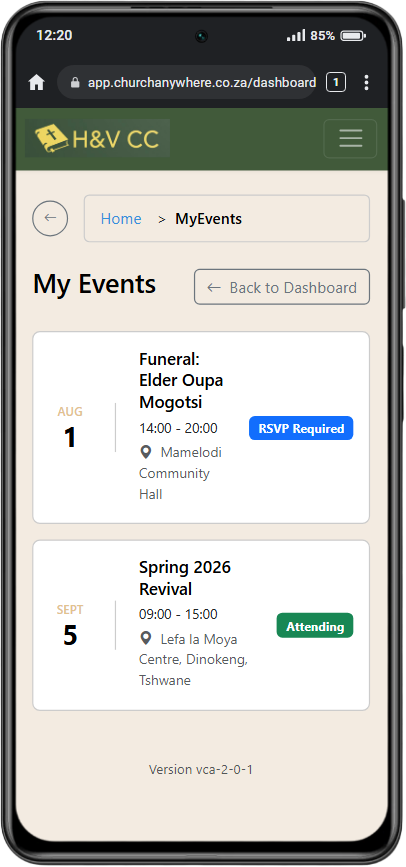Image resolution: width=406 pixels, height=867 pixels.
Task: Click the H&V CC bible logo
Action: pyautogui.click(x=97, y=138)
